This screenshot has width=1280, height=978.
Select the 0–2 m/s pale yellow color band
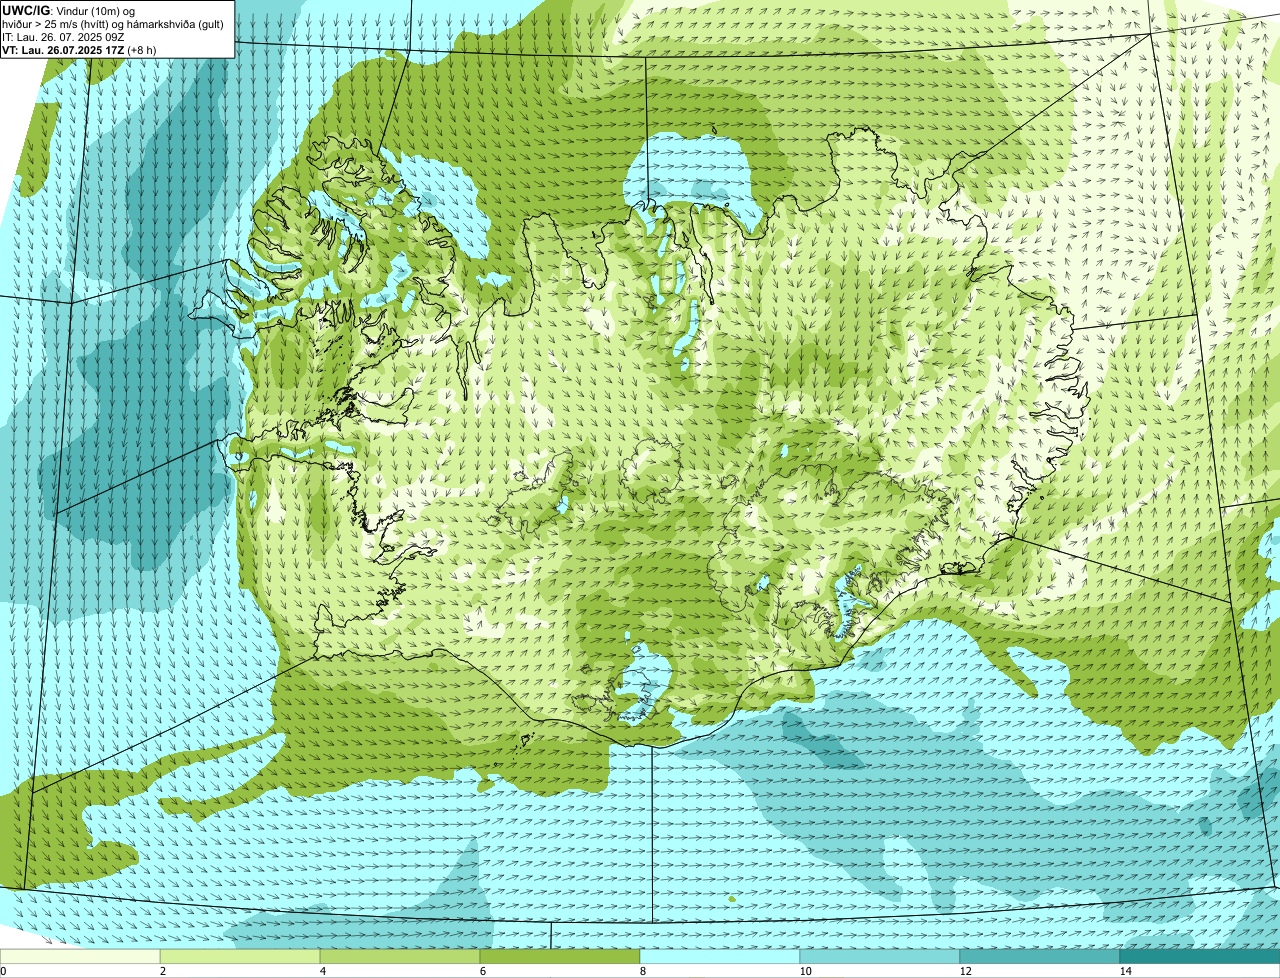pos(80,956)
